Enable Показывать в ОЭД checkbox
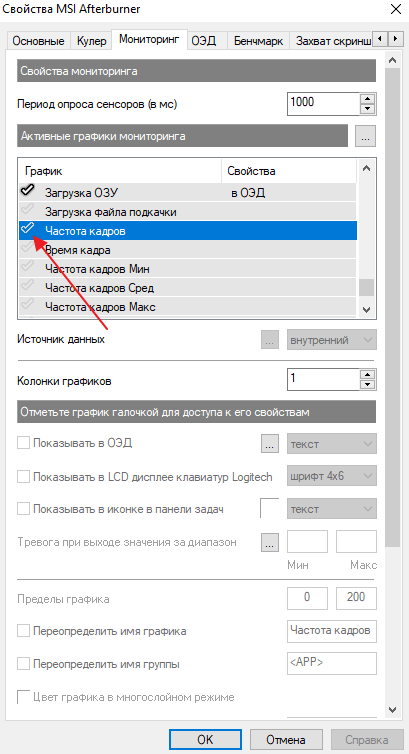The image size is (409, 754). [23, 443]
